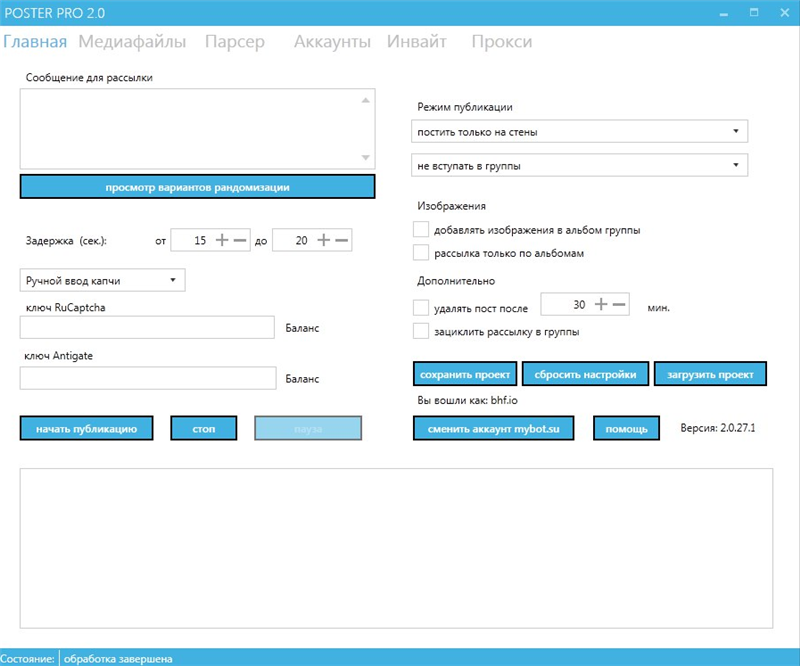Click "сменить аккаунт mybot.su"
This screenshot has height=666, width=800.
click(494, 427)
